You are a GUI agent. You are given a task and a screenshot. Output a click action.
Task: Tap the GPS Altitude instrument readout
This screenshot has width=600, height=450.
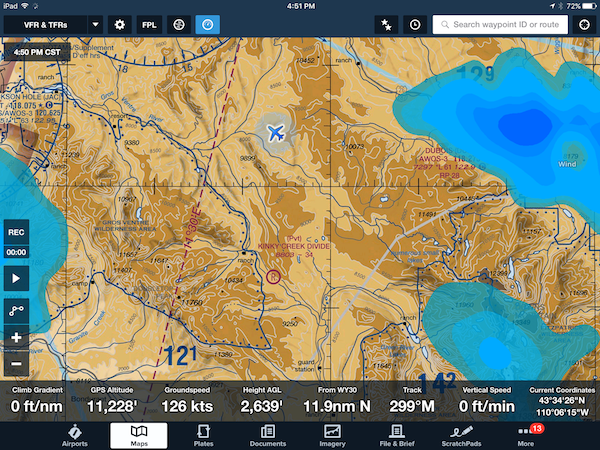pyautogui.click(x=112, y=401)
